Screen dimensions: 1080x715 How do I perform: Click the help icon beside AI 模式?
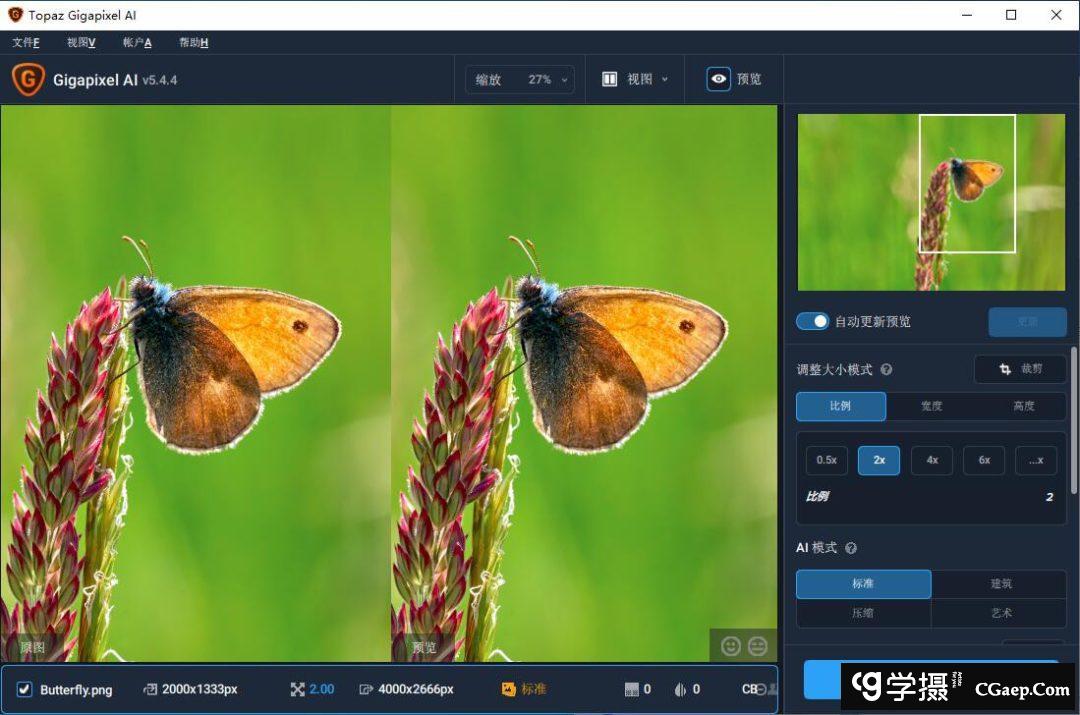851,548
